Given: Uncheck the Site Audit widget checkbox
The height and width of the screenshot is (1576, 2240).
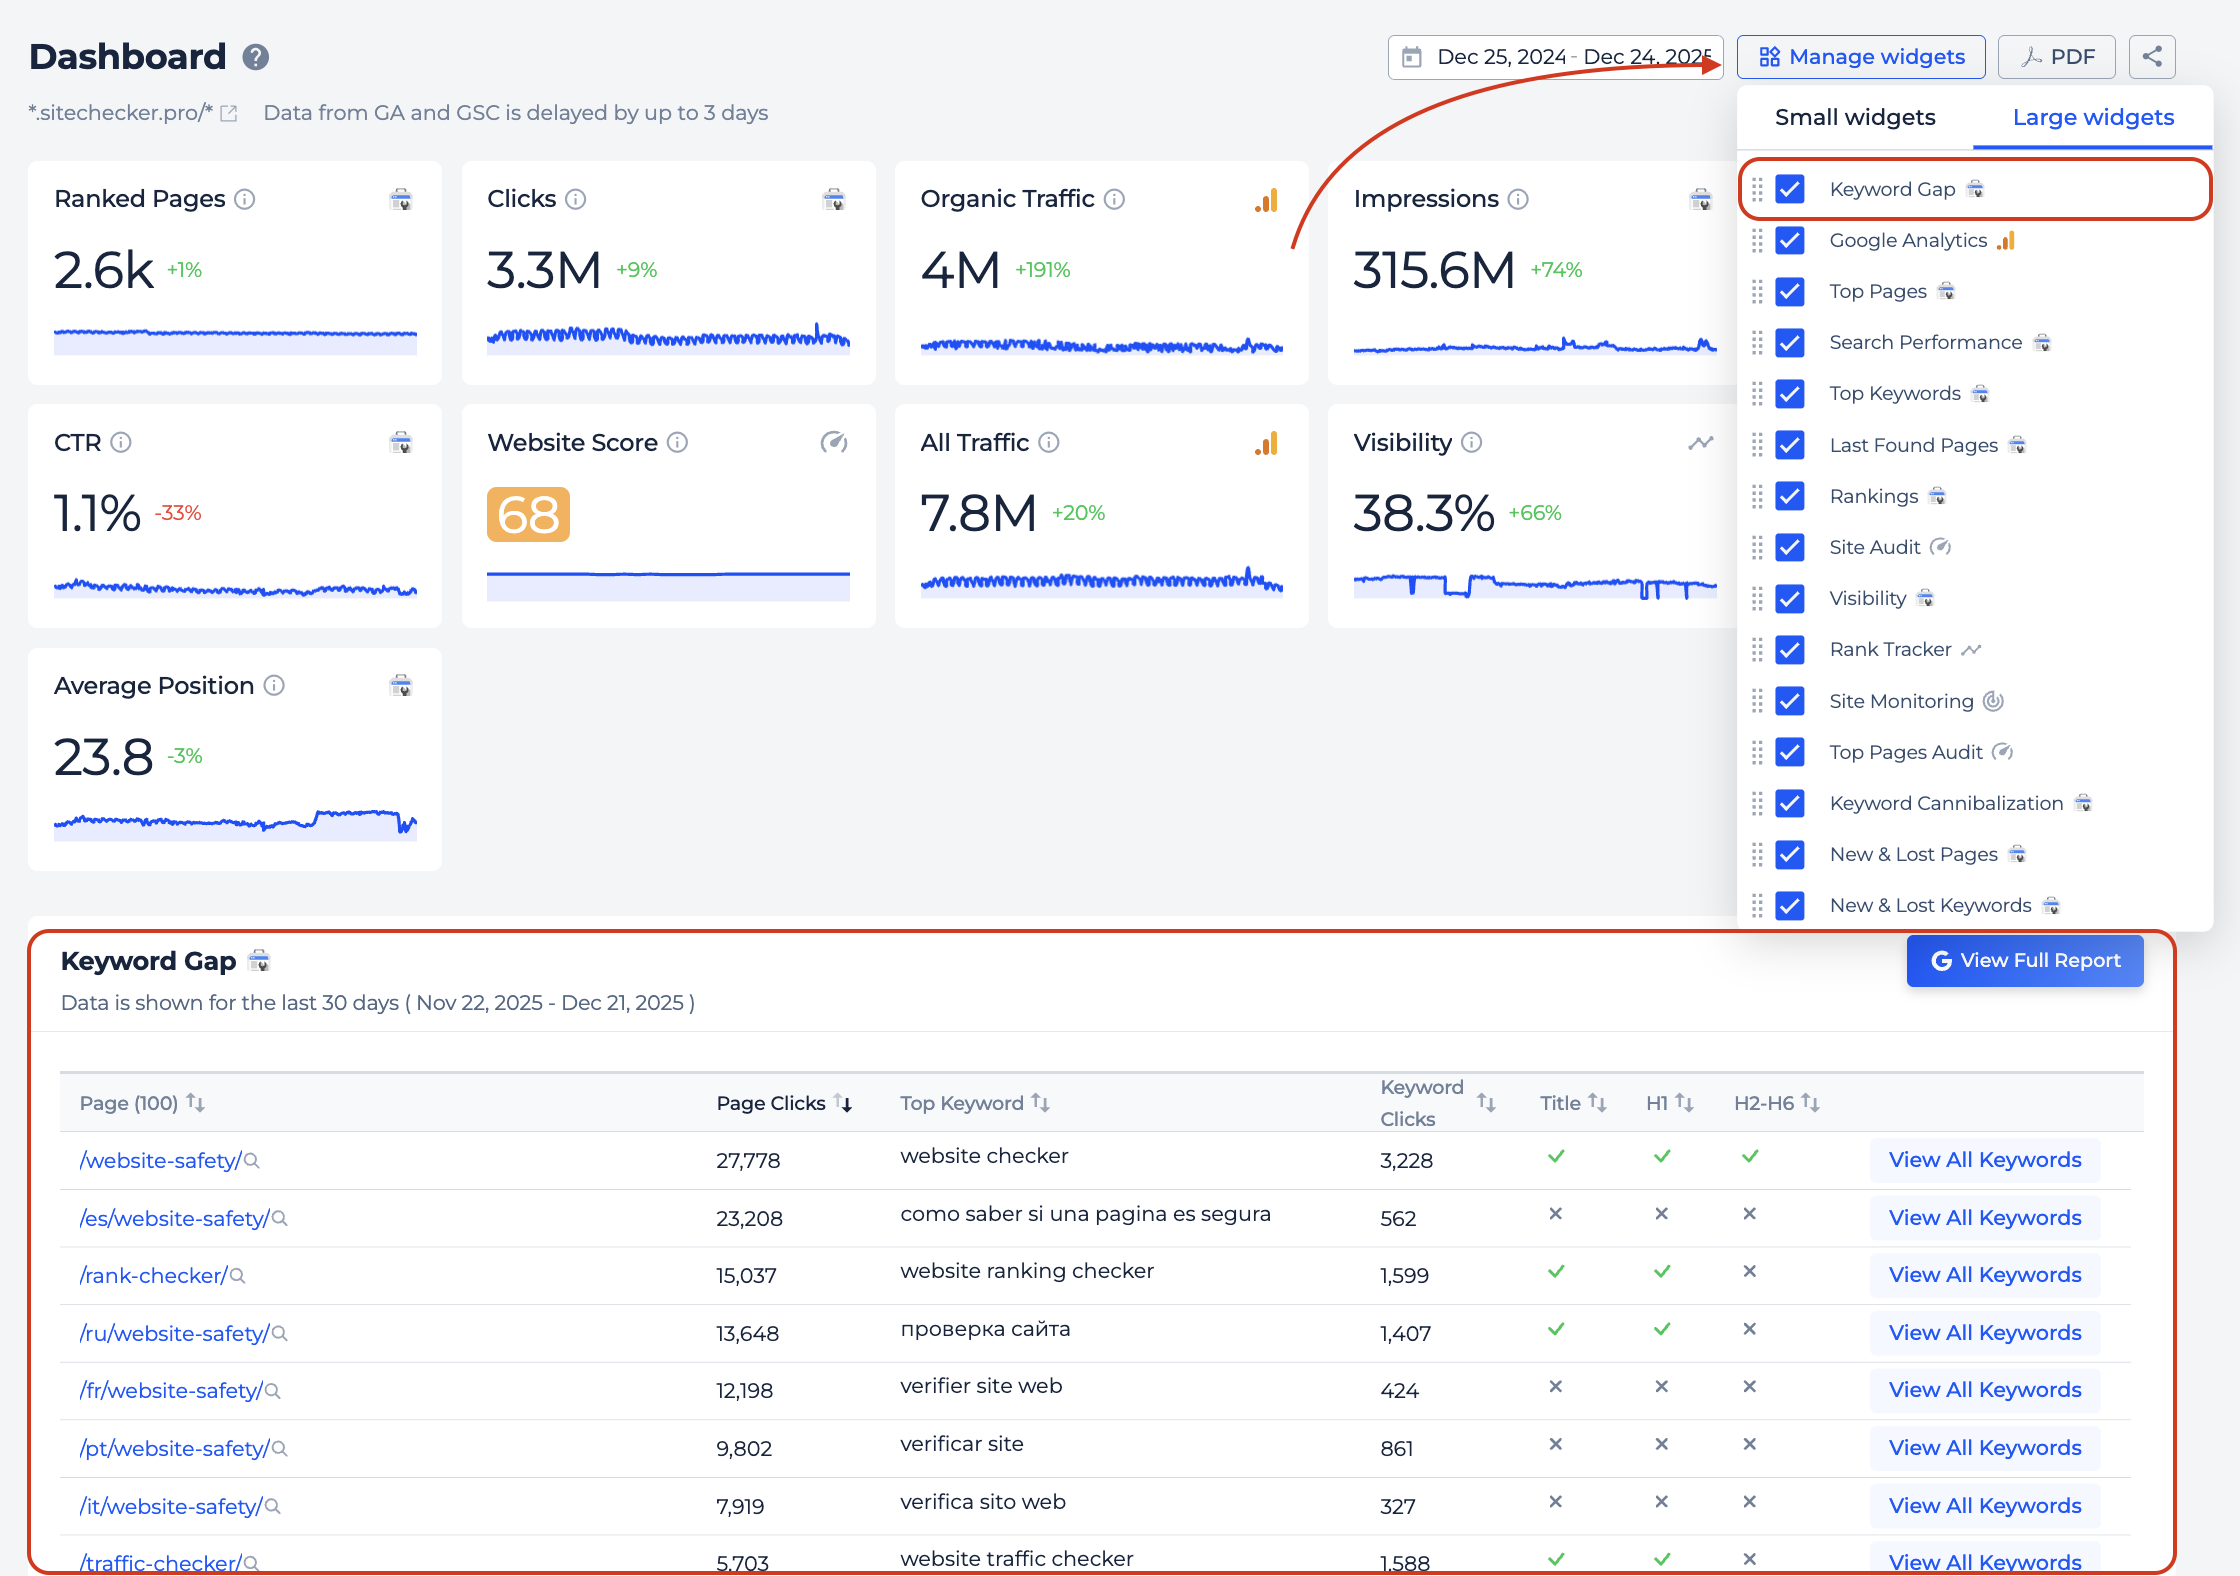Looking at the screenshot, I should [1790, 547].
